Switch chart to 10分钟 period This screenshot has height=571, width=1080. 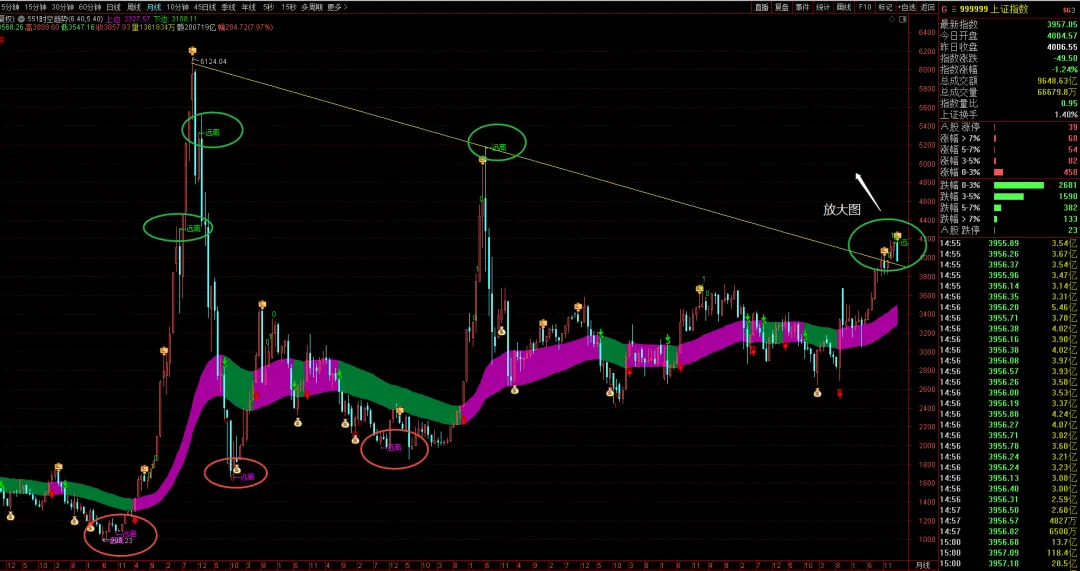click(178, 7)
